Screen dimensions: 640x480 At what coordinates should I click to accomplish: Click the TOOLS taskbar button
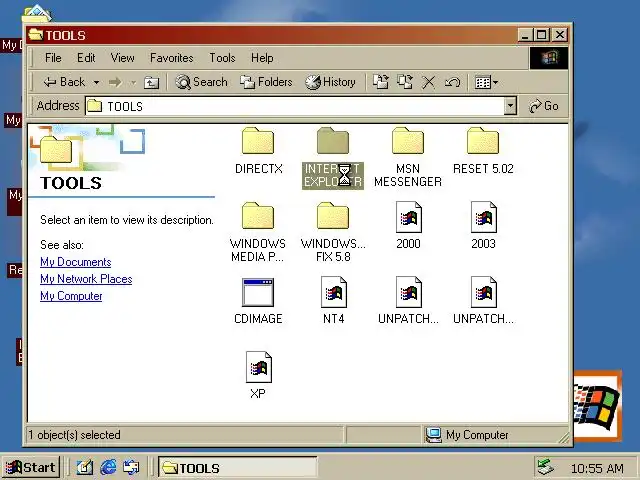click(x=238, y=468)
